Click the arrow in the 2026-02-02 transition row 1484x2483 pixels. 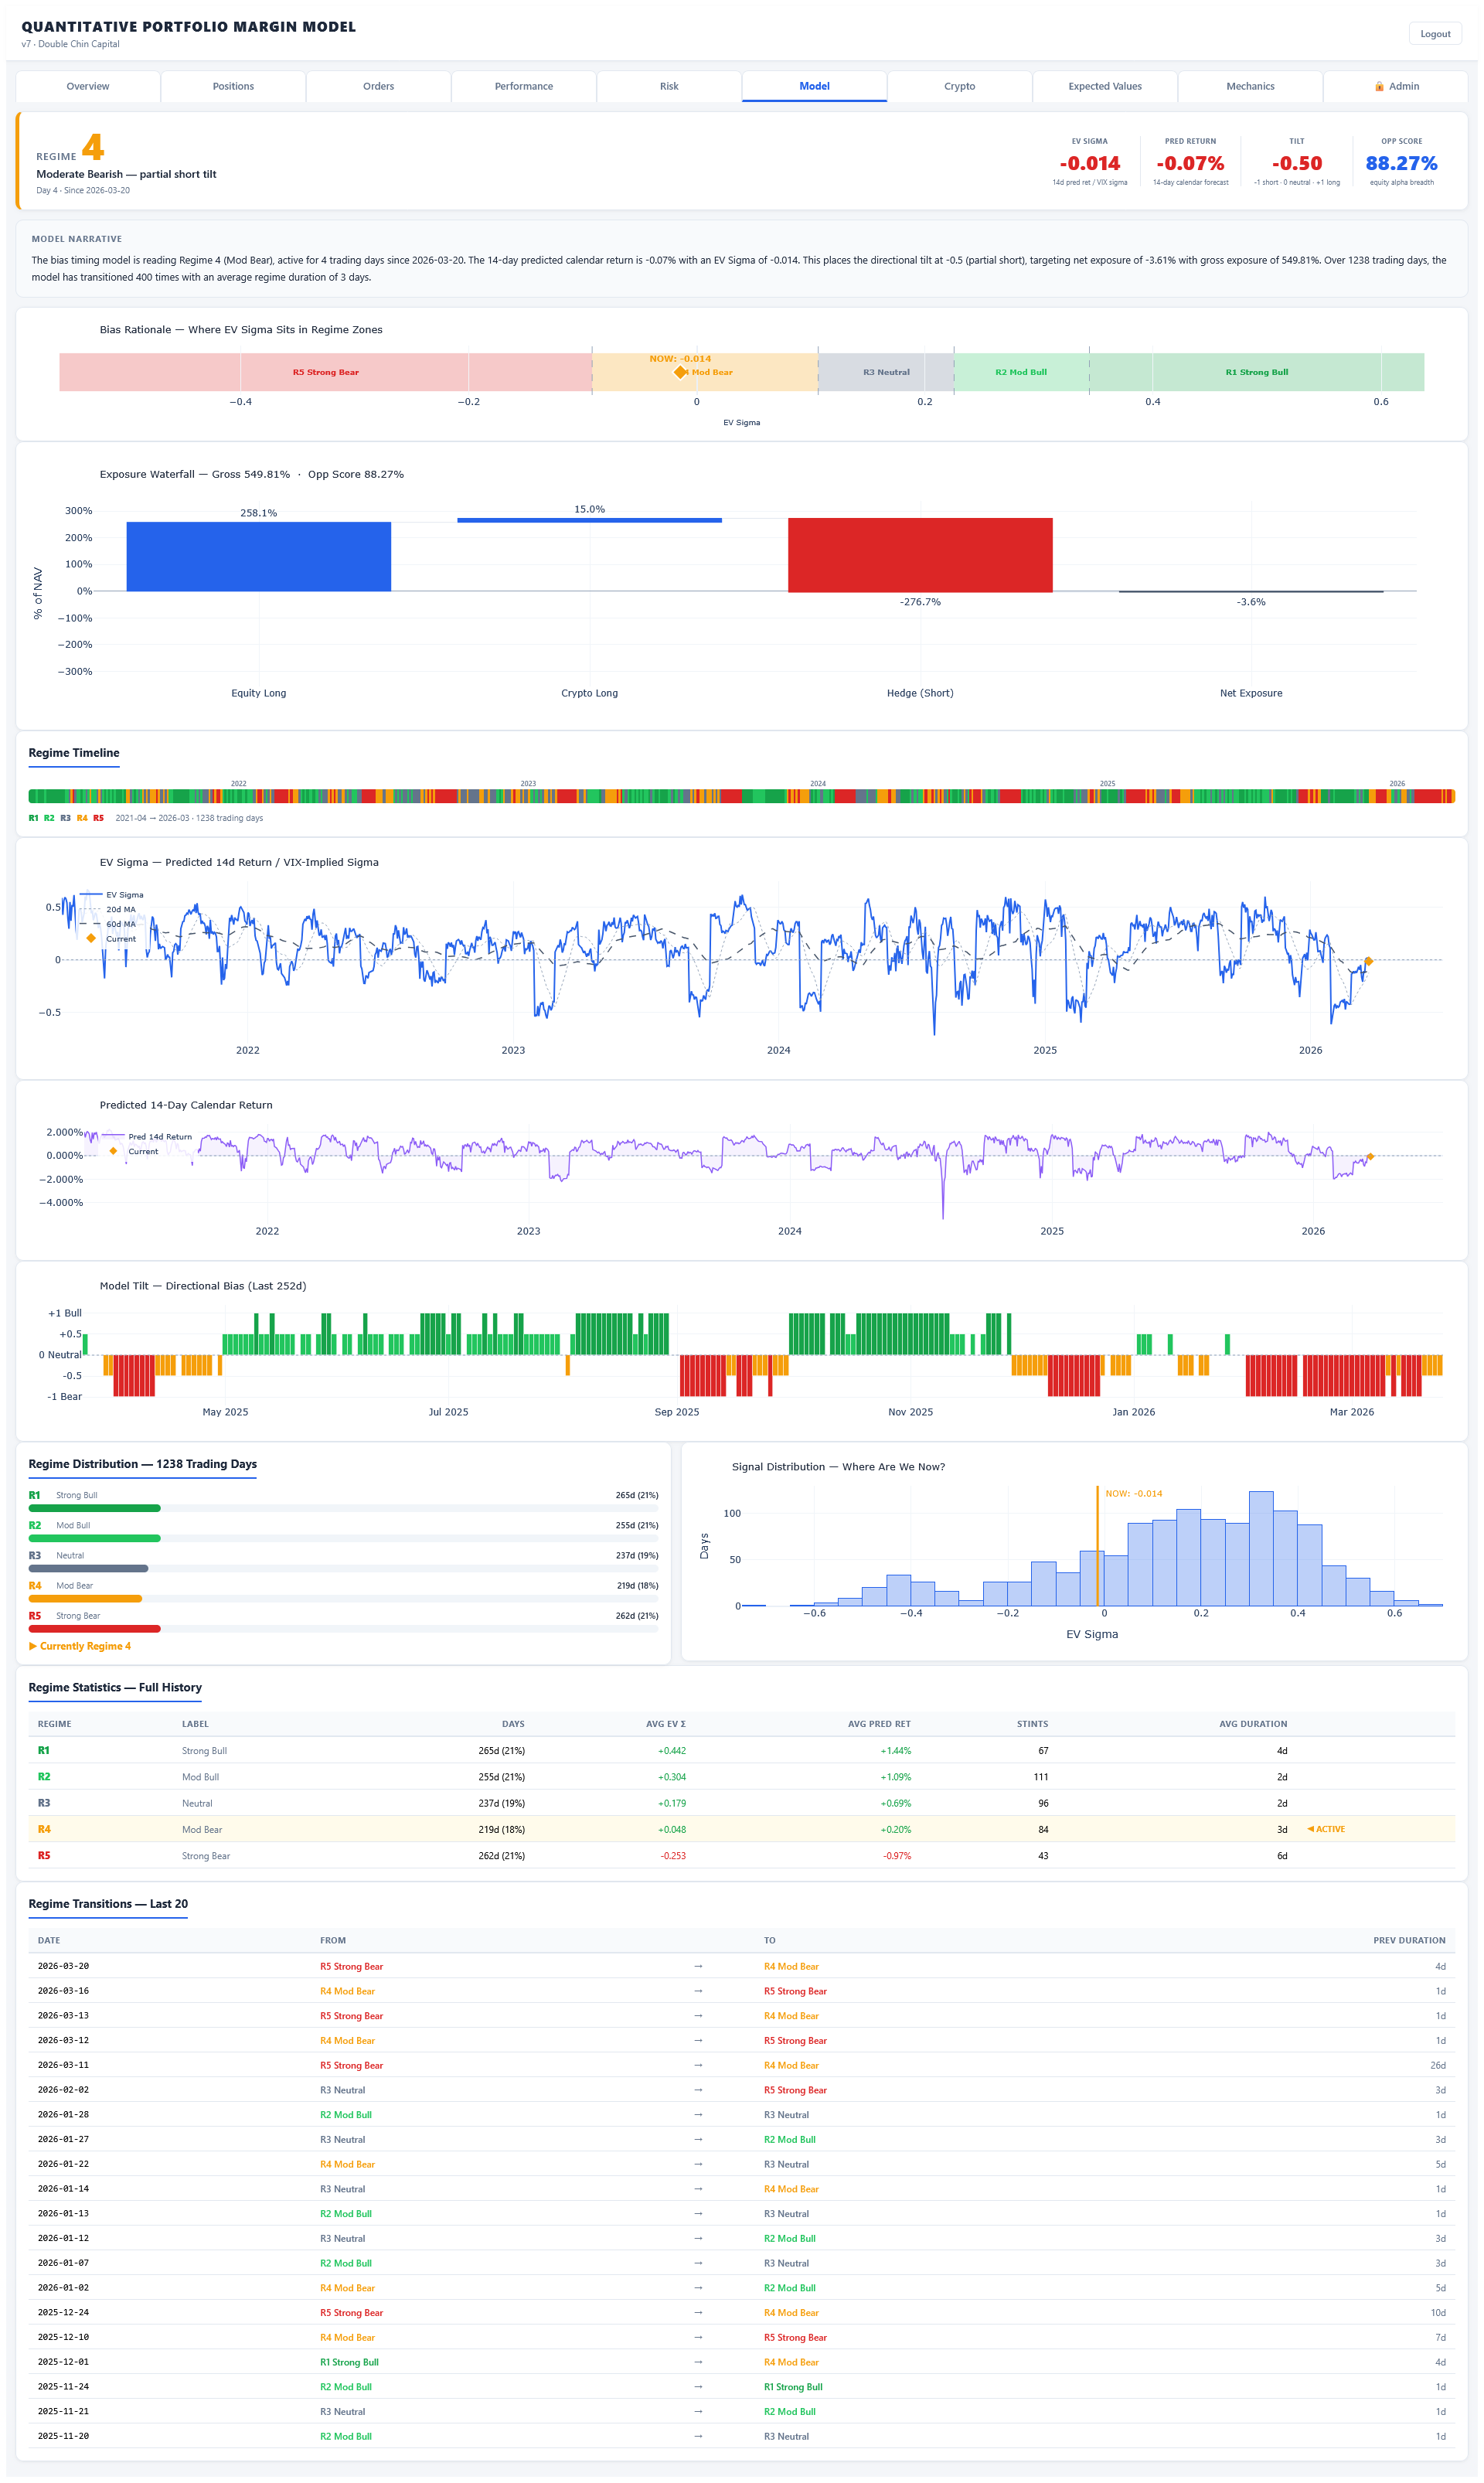[x=698, y=2090]
